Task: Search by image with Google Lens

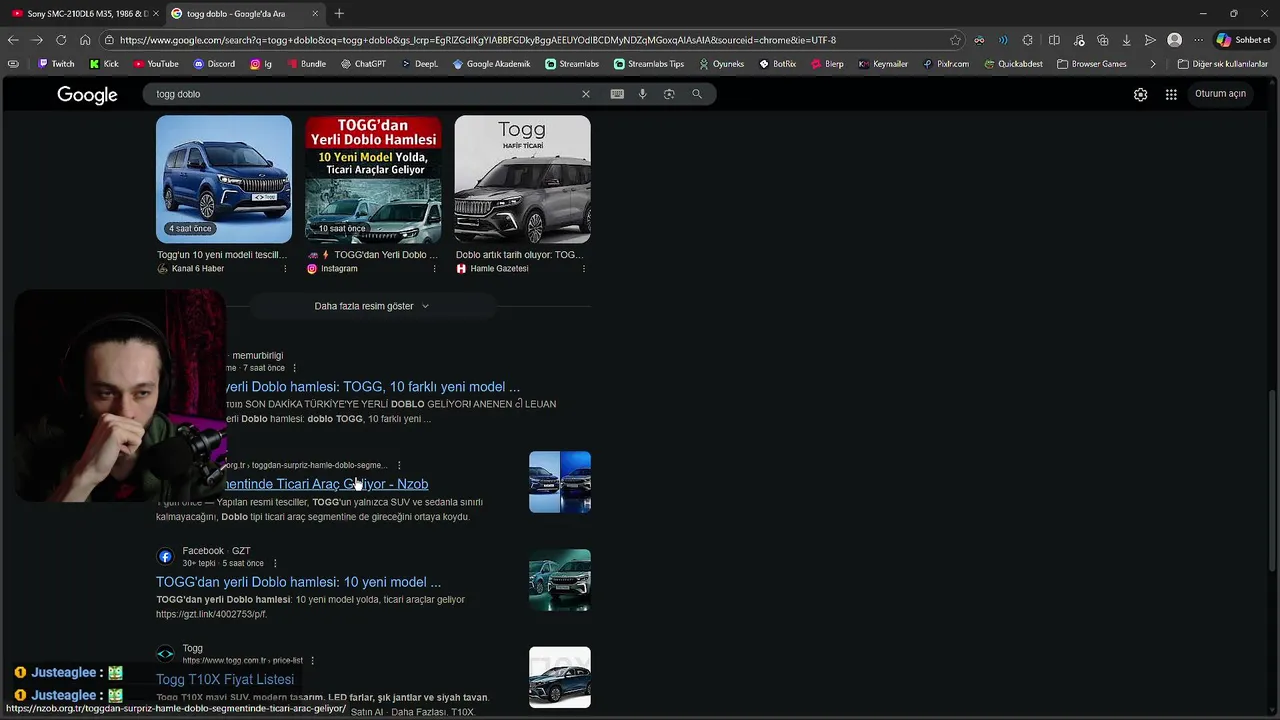Action: [669, 94]
